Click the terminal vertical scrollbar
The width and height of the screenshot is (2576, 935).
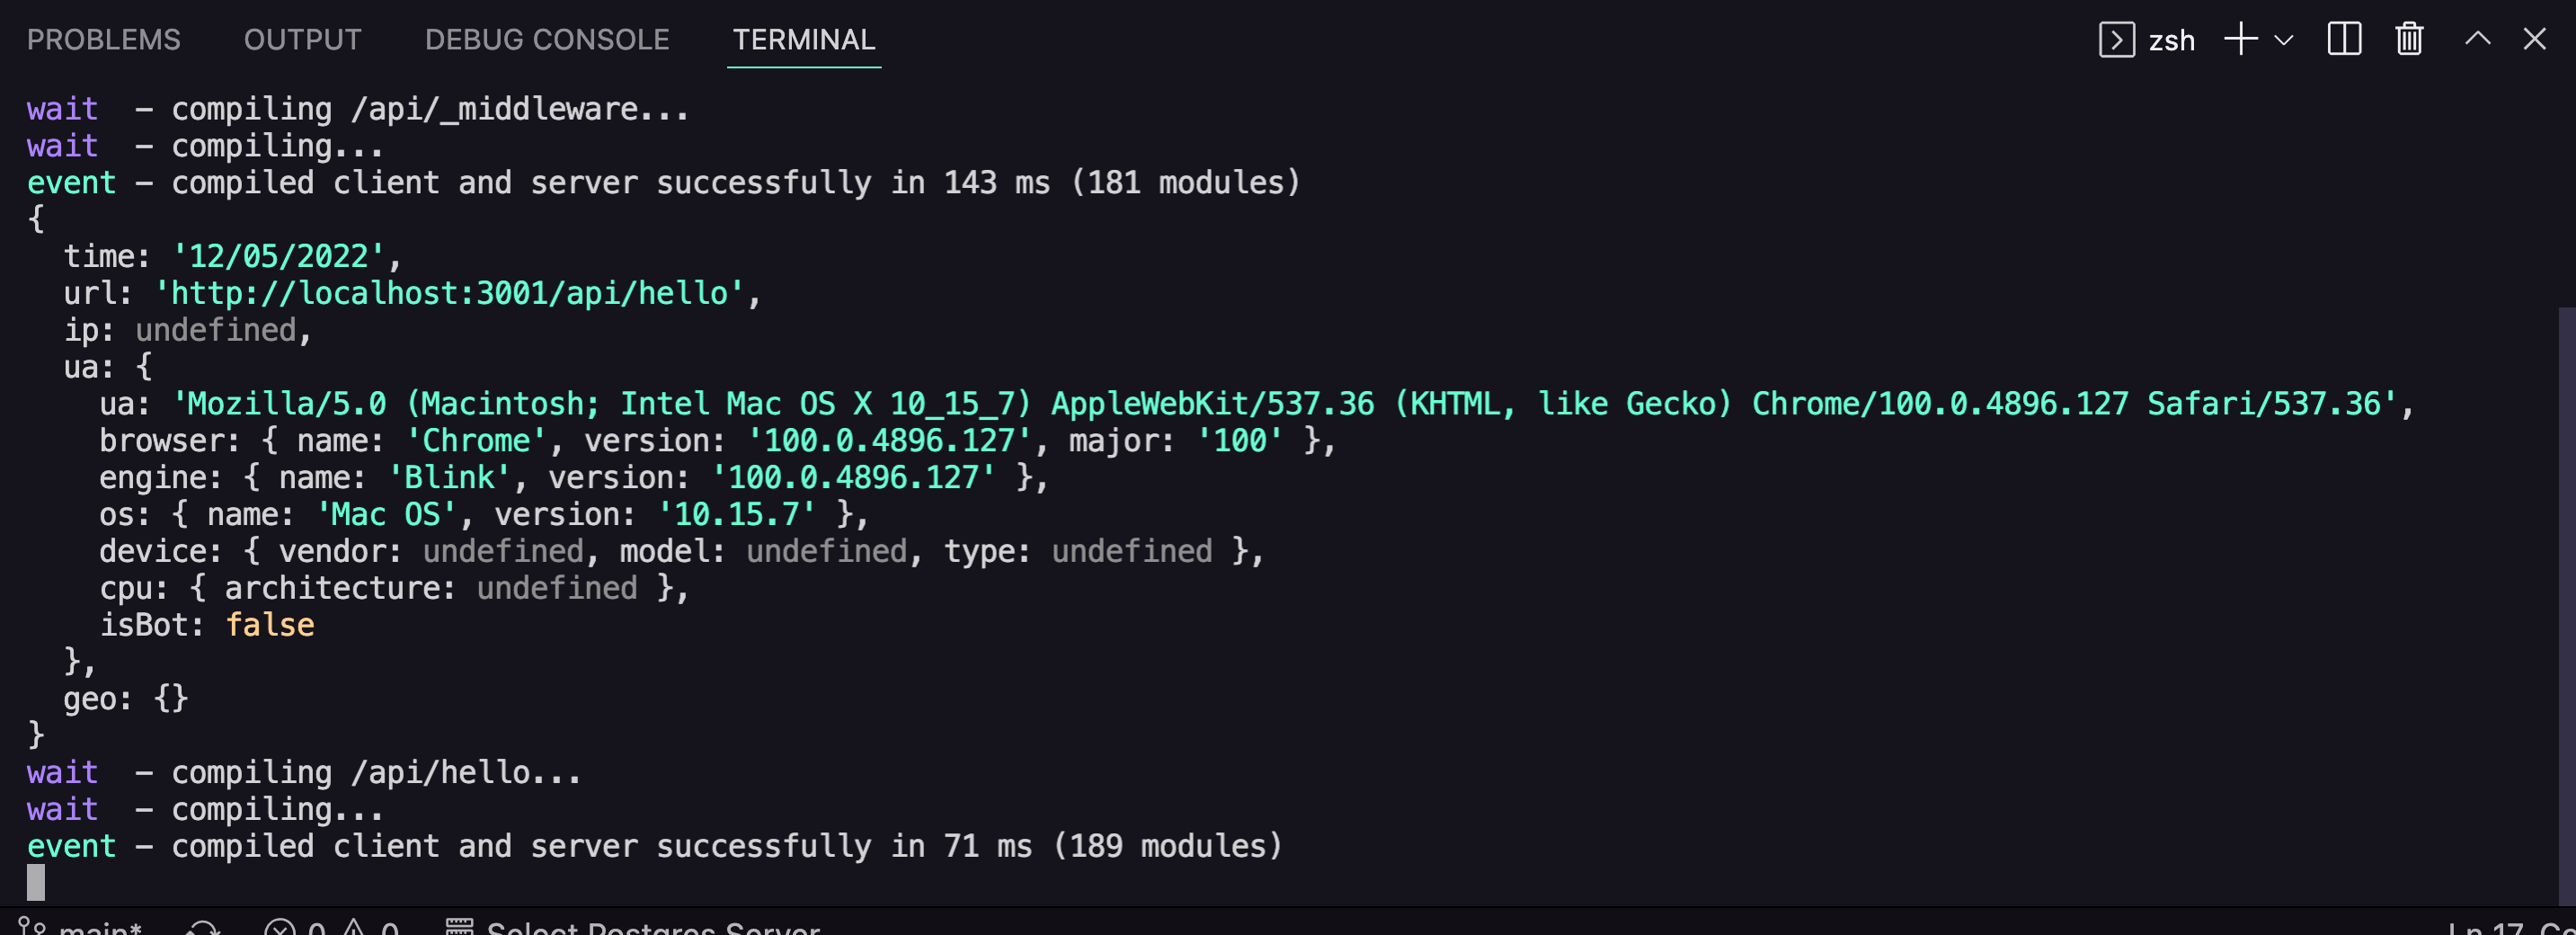[2566, 600]
